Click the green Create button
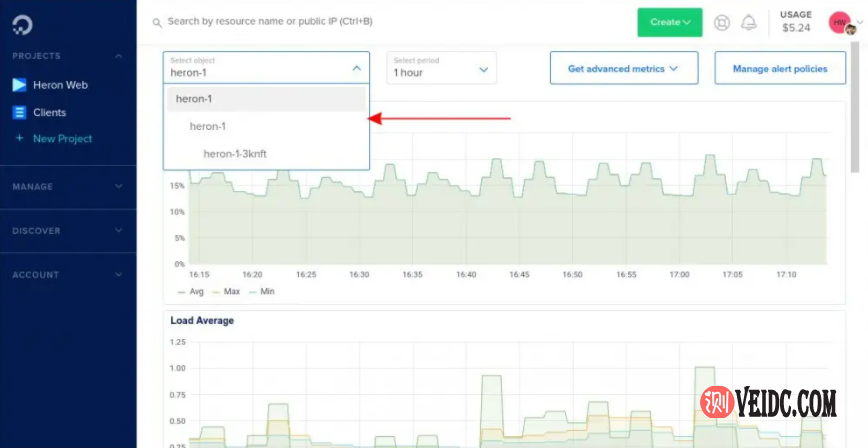 point(670,22)
